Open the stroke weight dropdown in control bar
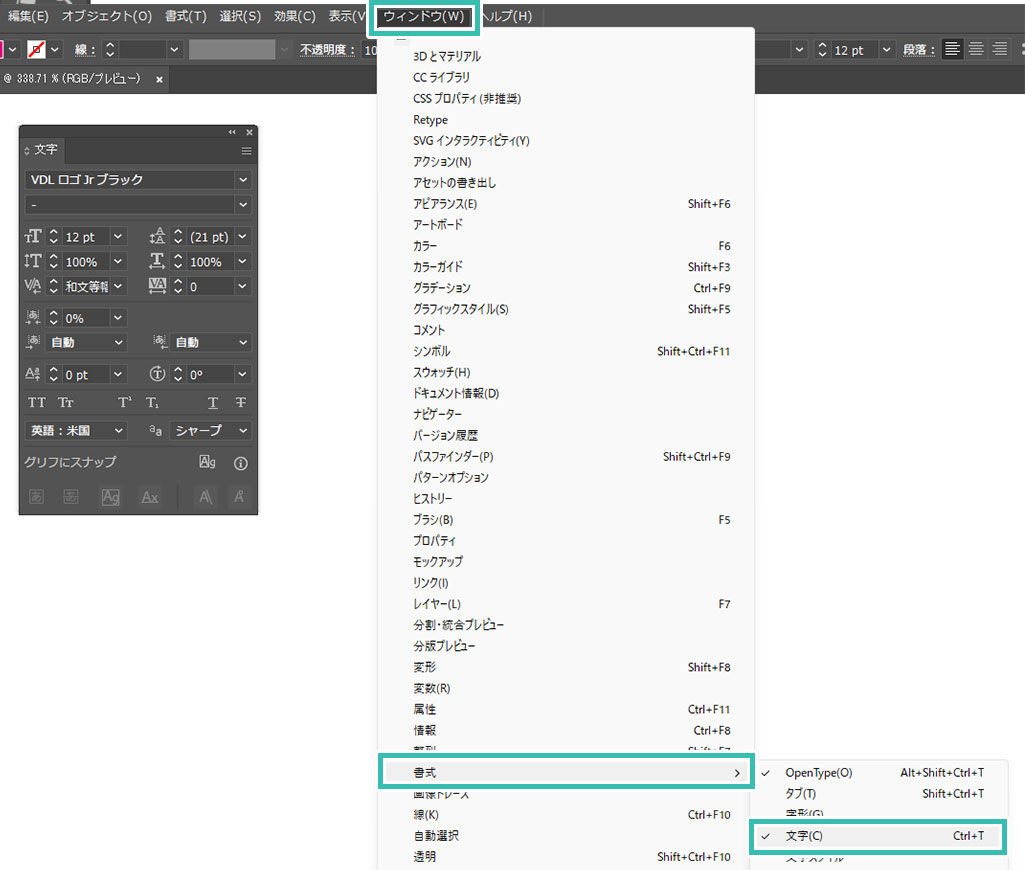Screen dimensions: 1025x870 pyautogui.click(x=174, y=49)
